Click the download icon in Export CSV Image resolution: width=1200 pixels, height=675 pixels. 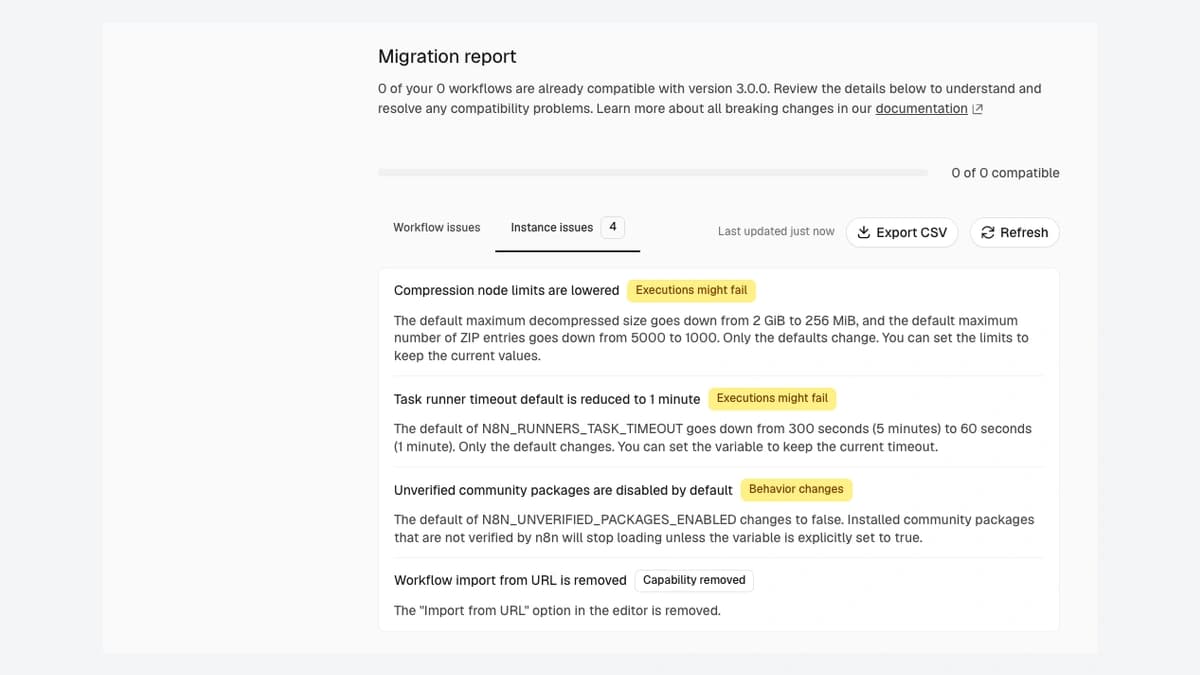[864, 232]
